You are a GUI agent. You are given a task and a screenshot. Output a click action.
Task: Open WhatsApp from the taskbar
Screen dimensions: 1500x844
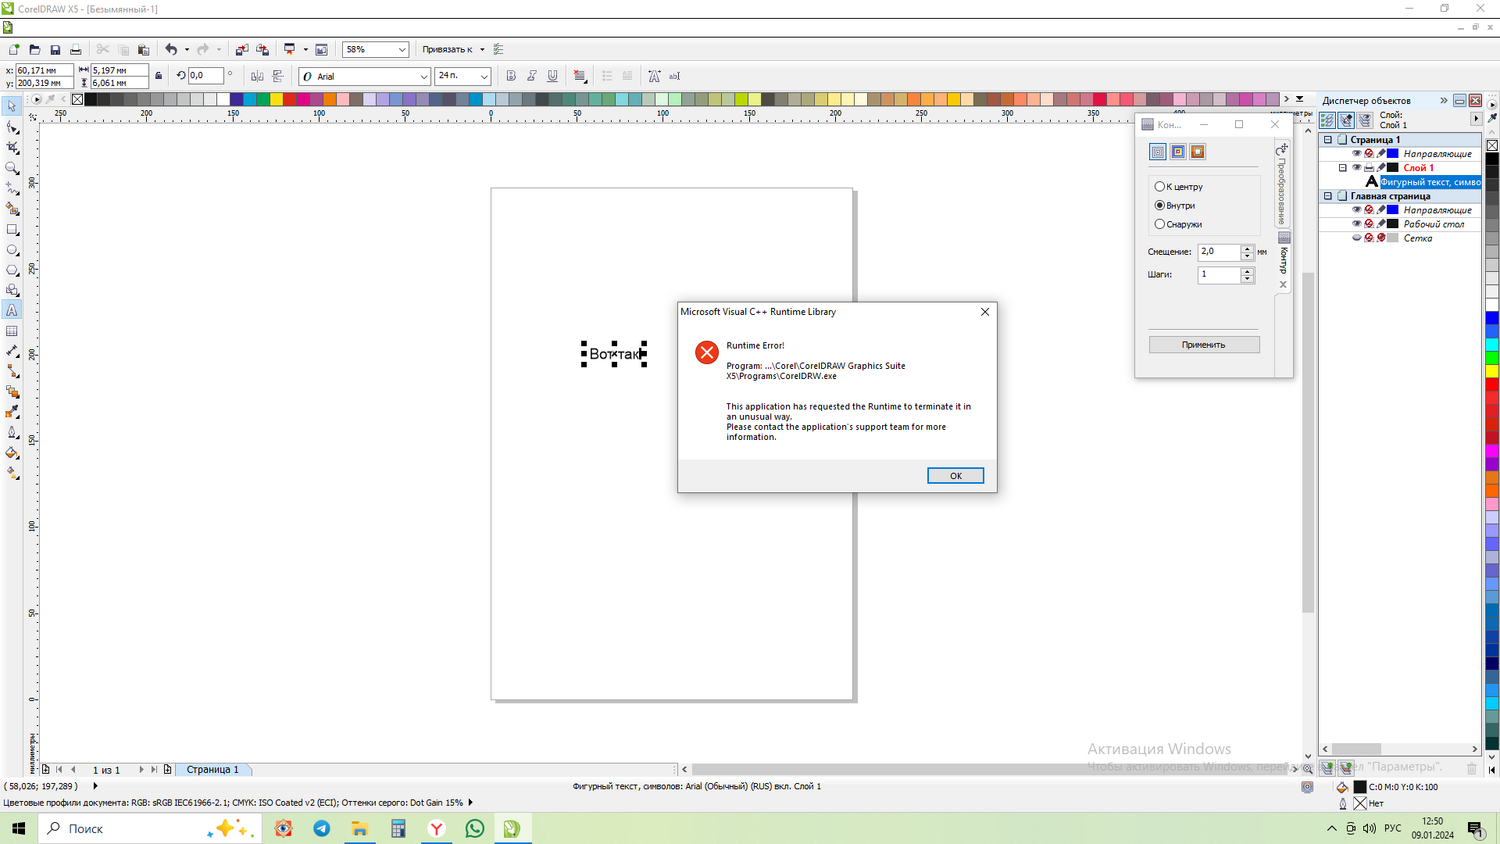475,828
